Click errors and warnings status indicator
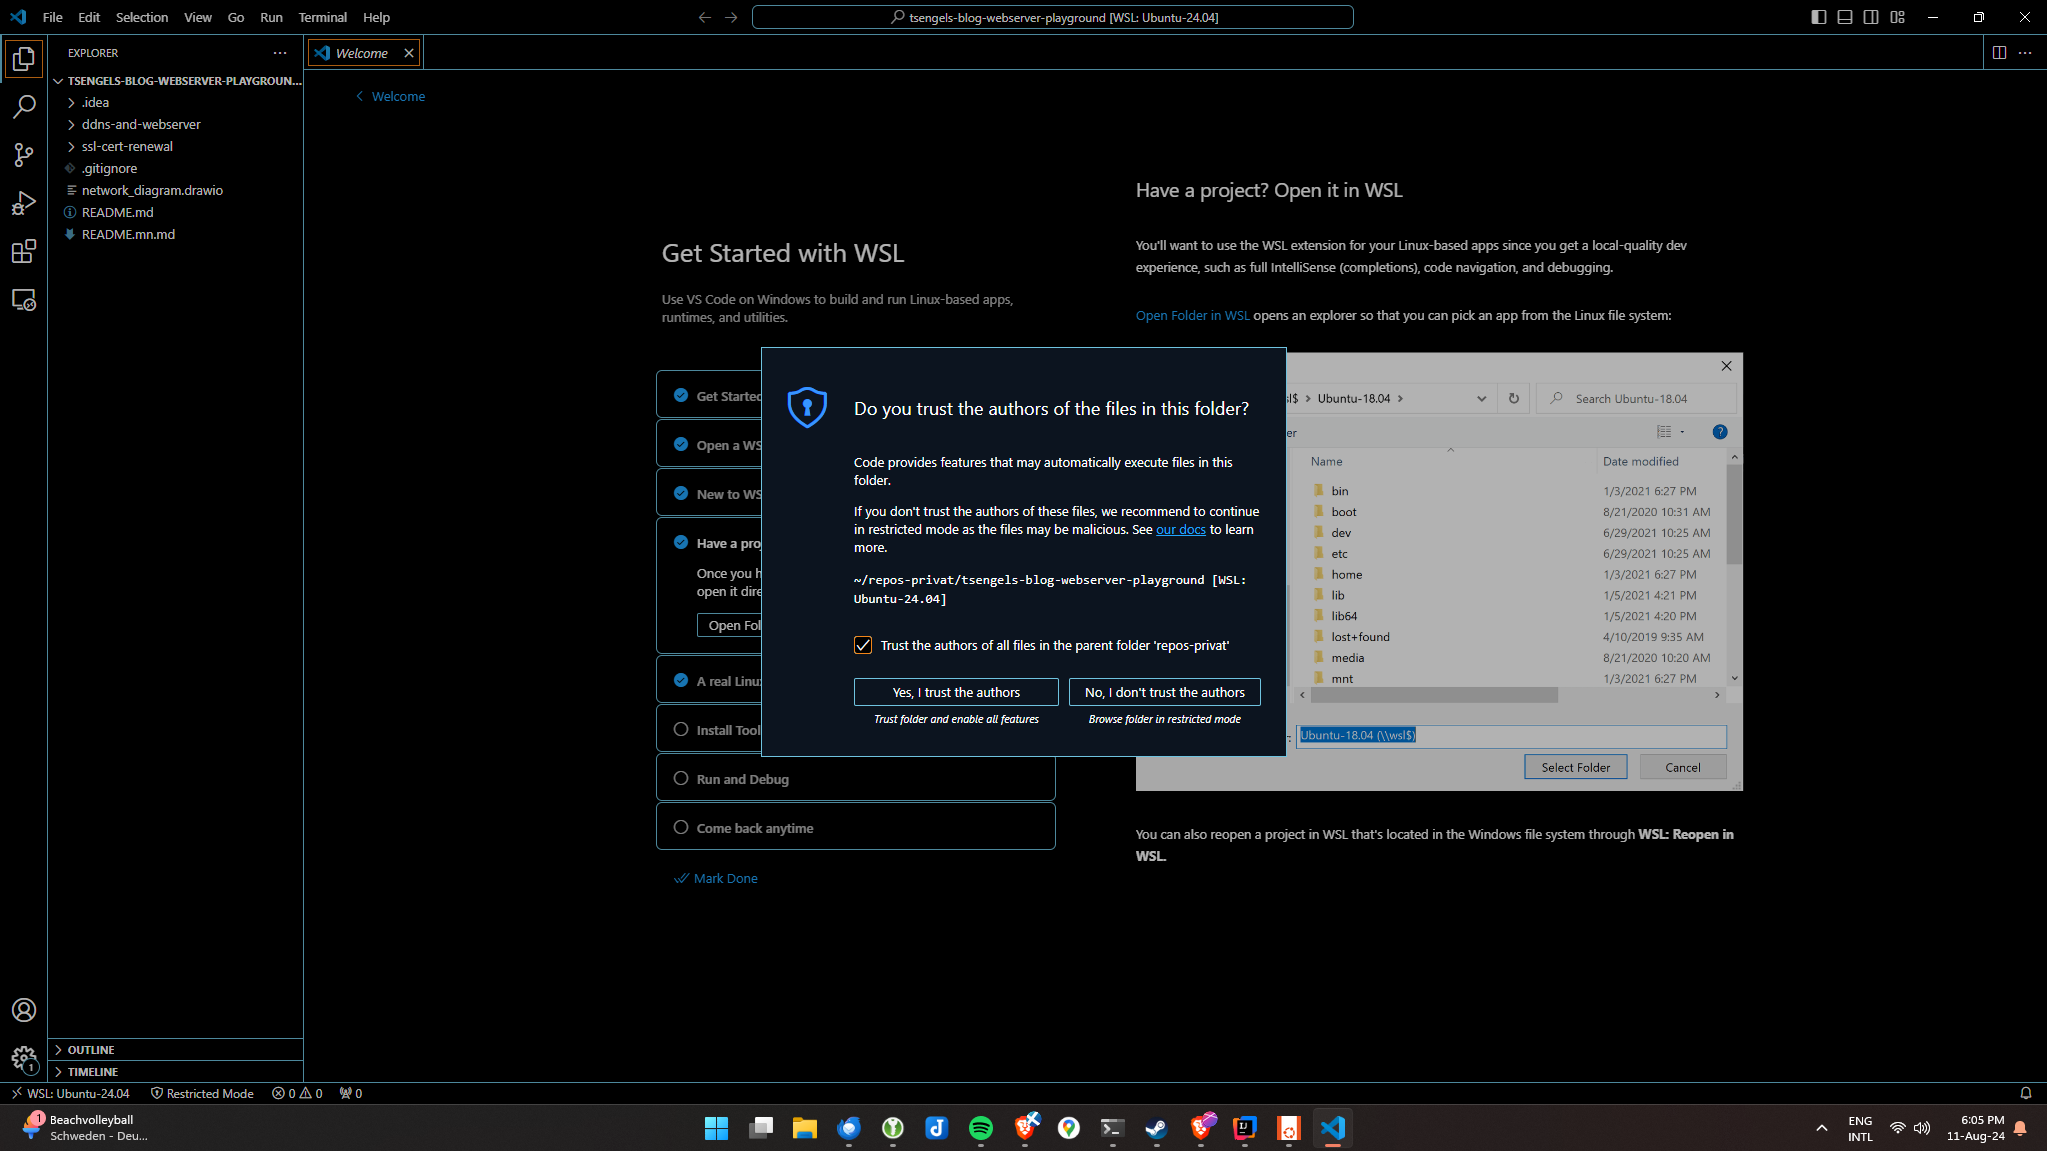 point(297,1093)
